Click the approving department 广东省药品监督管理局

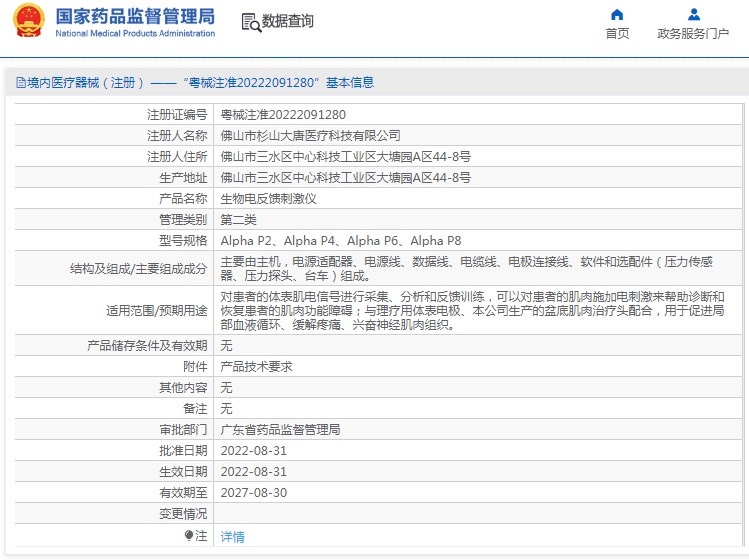[x=280, y=430]
